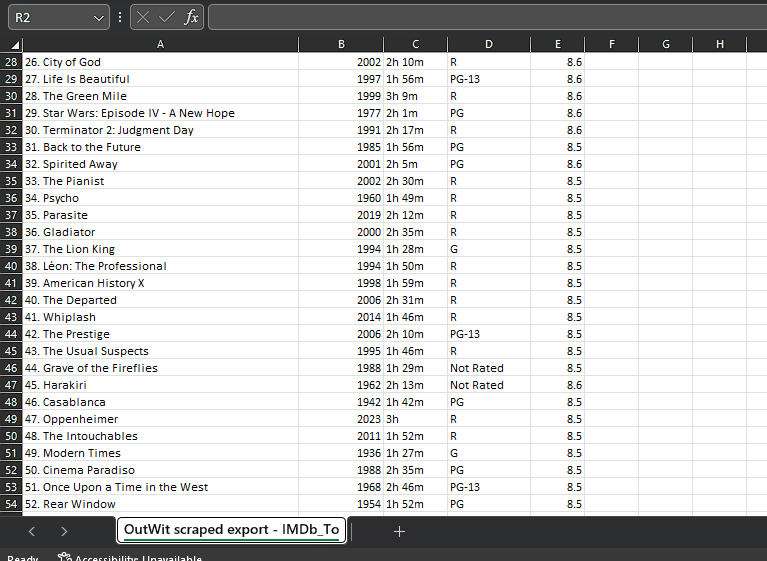767x561 pixels.
Task: Click the Enter checkmark icon in formula bar
Action: point(167,18)
